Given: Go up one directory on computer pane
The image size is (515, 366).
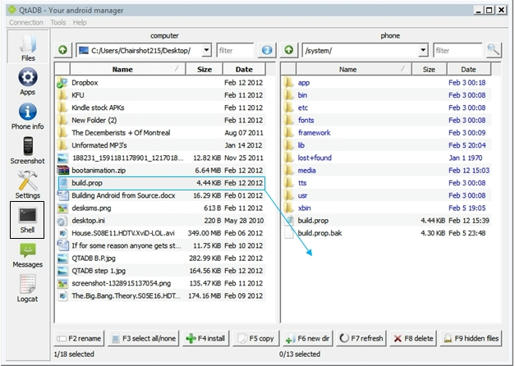Looking at the screenshot, I should [x=63, y=50].
